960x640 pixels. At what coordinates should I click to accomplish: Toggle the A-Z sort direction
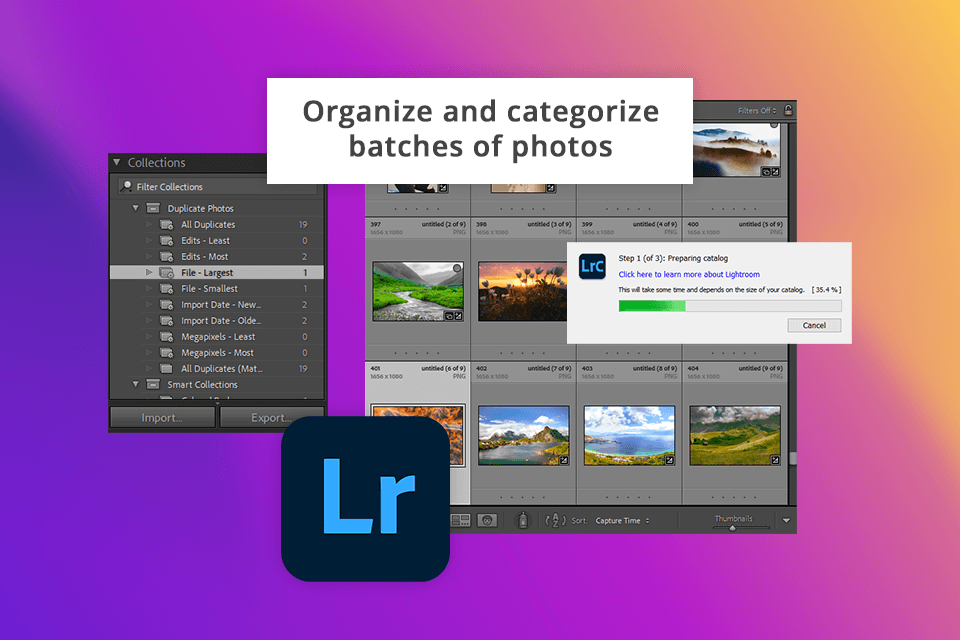555,521
